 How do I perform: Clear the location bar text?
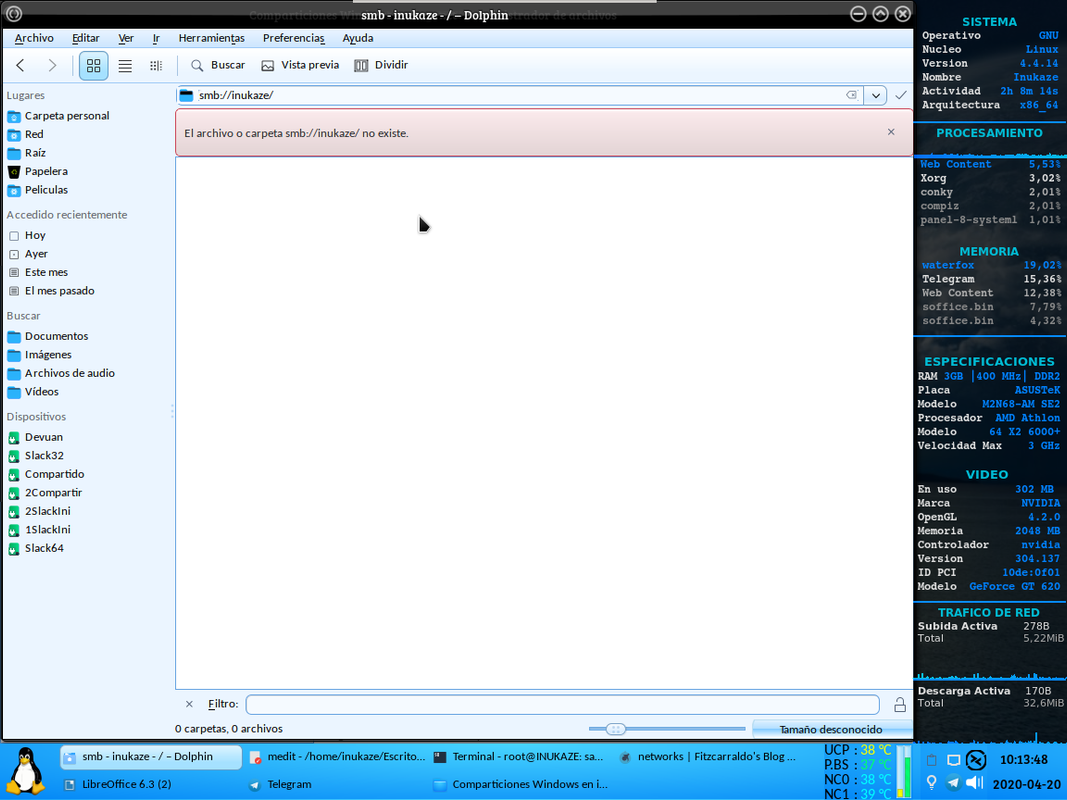click(x=851, y=95)
